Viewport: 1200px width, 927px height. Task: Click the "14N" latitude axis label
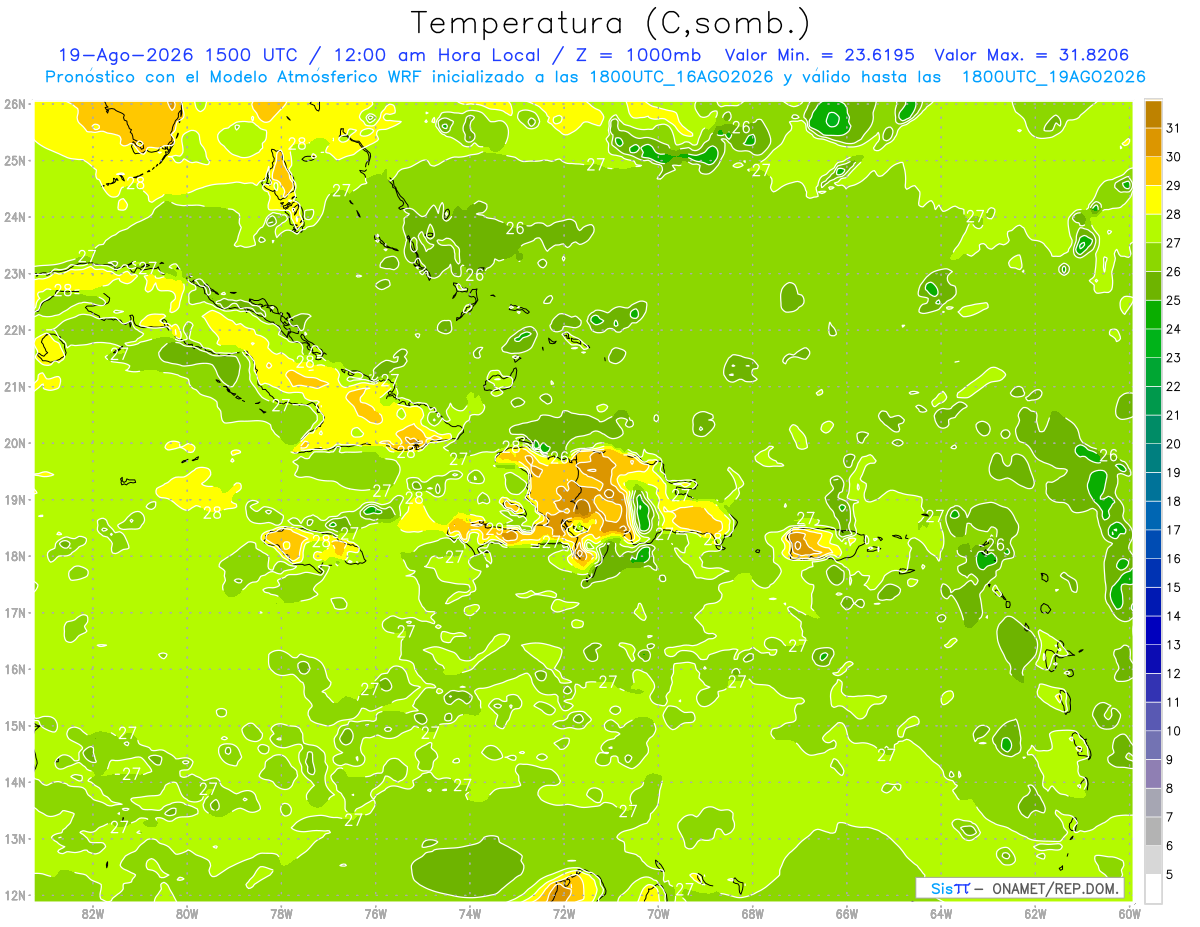[15, 782]
